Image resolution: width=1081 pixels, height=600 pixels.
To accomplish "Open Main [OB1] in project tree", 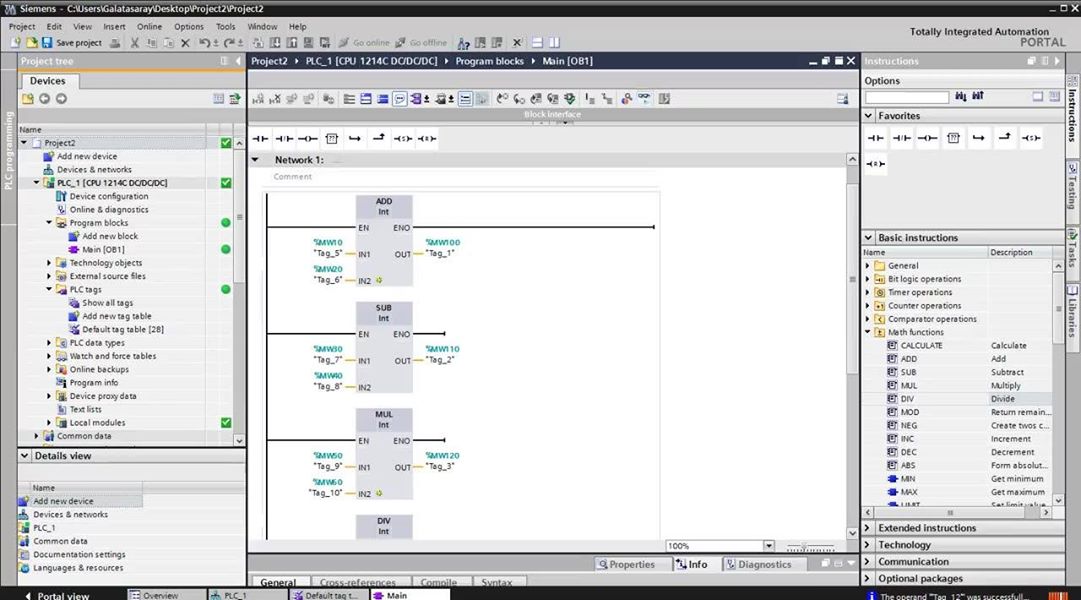I will [103, 250].
